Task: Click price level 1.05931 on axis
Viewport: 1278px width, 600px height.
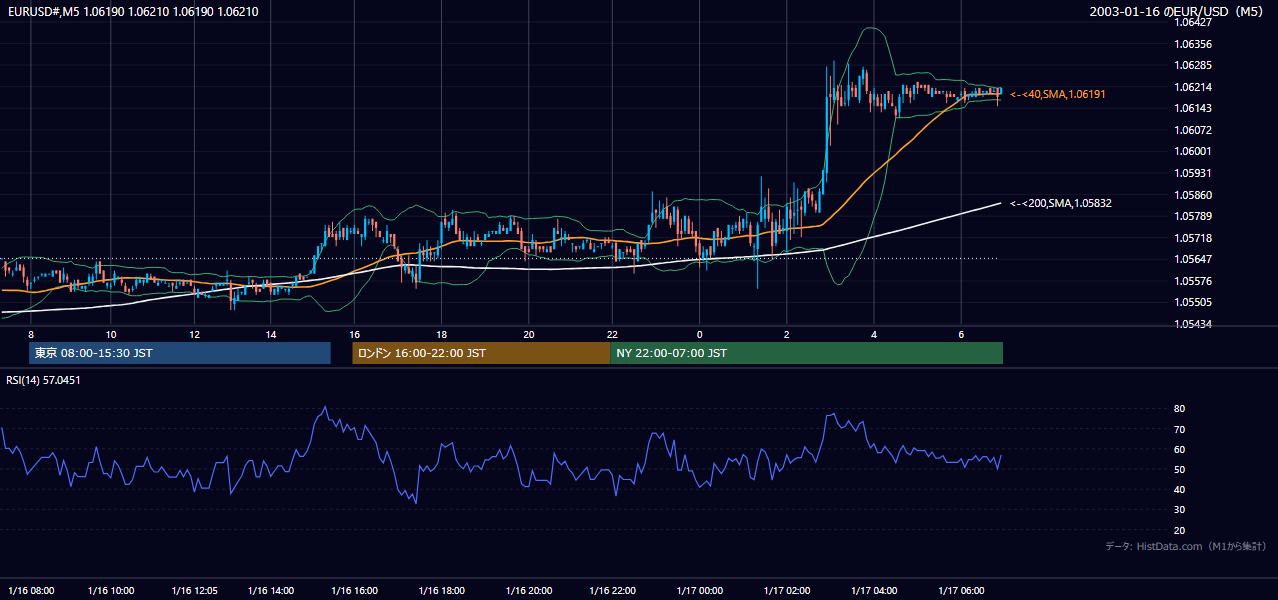Action: (x=1194, y=173)
